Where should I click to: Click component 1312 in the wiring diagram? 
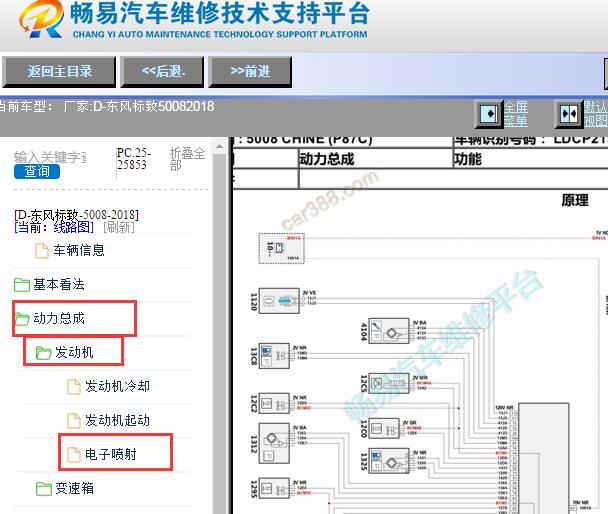(x=275, y=443)
